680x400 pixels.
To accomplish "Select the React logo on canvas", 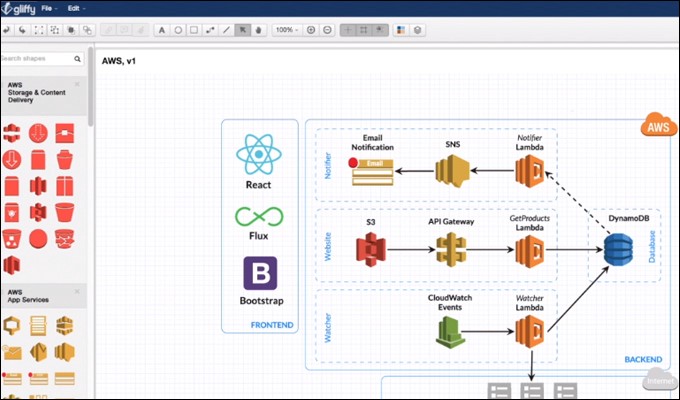I will tap(259, 154).
